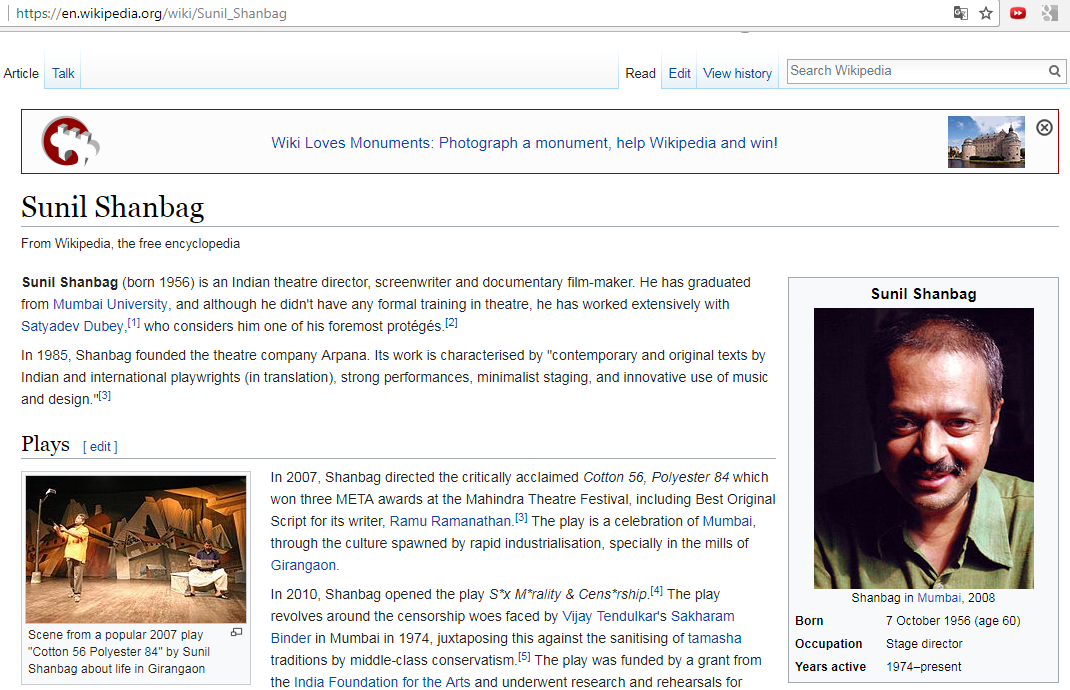Dismiss the Wiki Loves Monuments banner

pyautogui.click(x=1044, y=128)
